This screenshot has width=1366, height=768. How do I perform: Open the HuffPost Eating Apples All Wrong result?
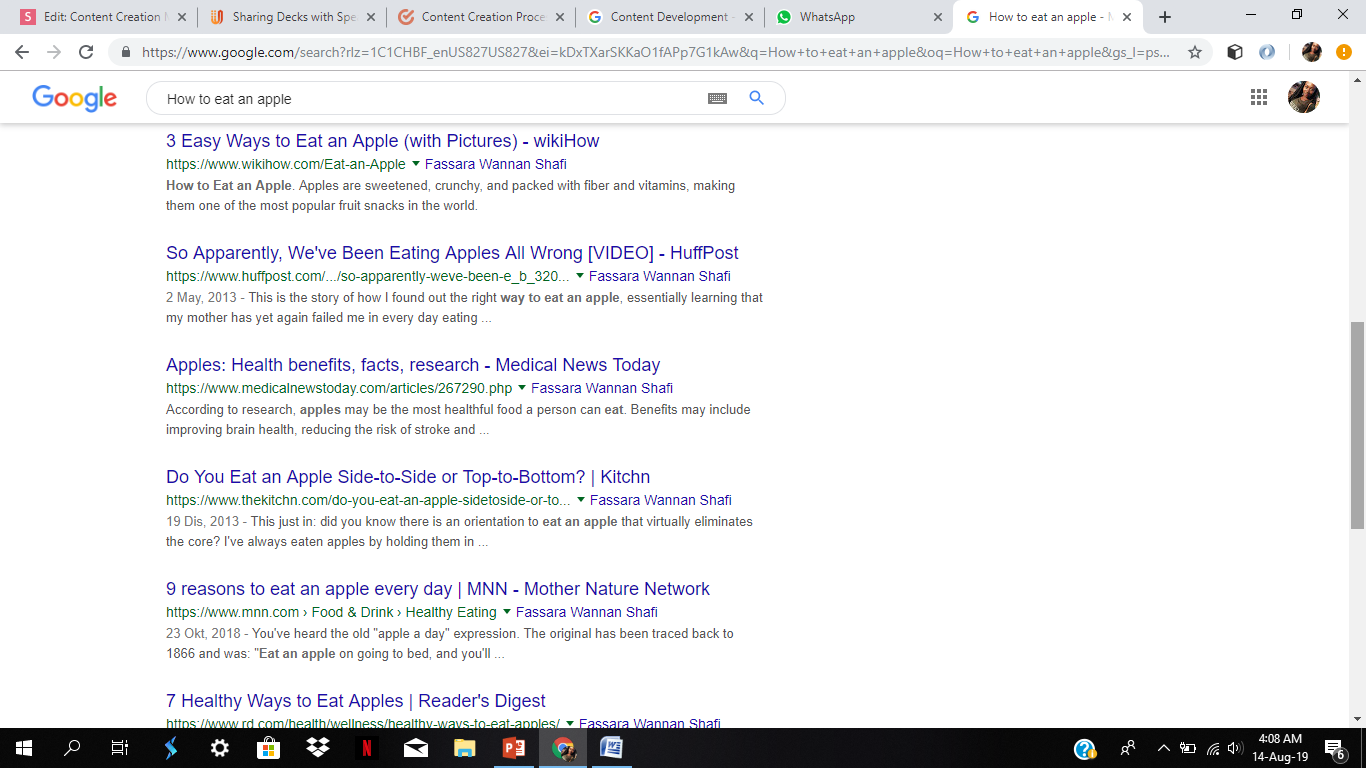452,253
